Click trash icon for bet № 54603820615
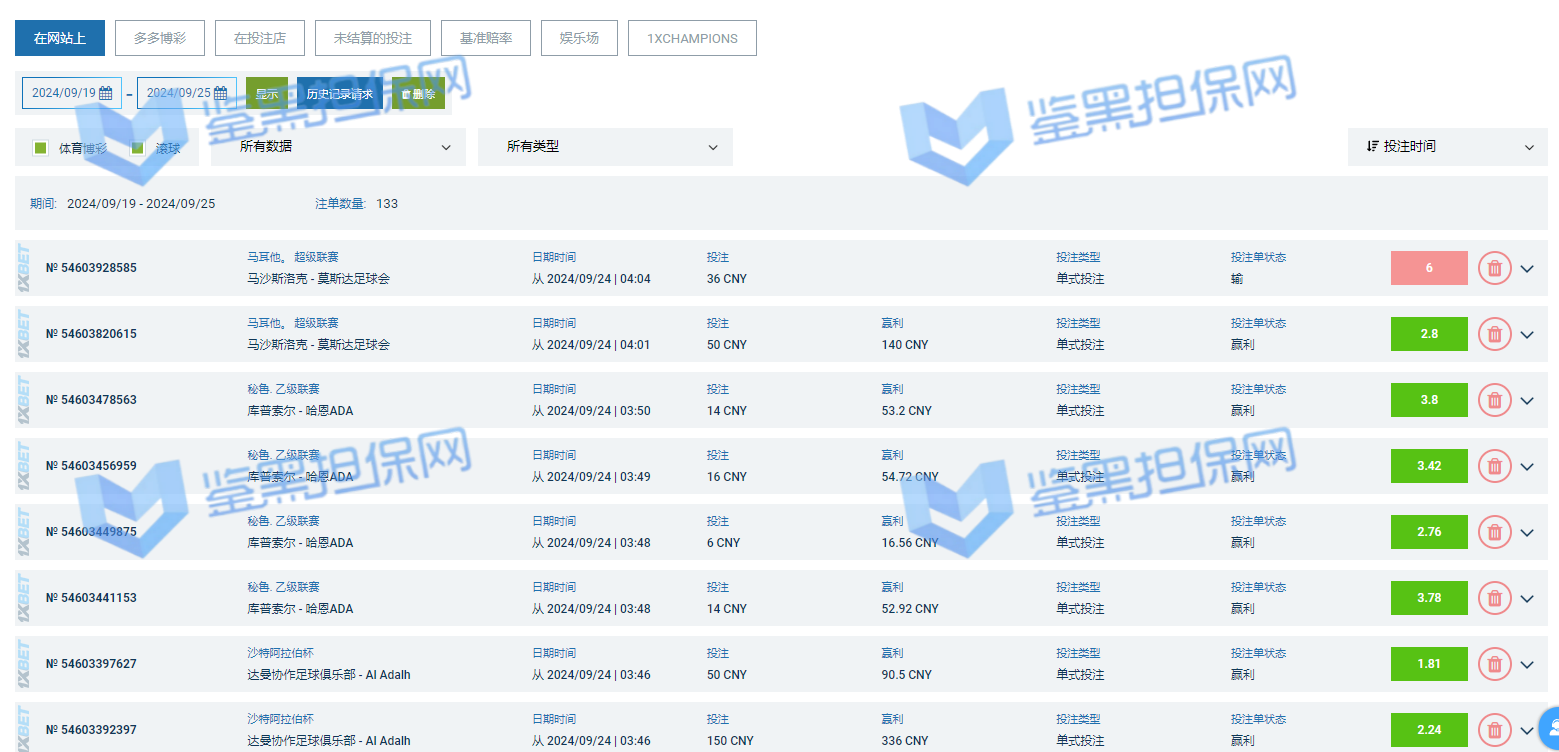 (x=1494, y=334)
